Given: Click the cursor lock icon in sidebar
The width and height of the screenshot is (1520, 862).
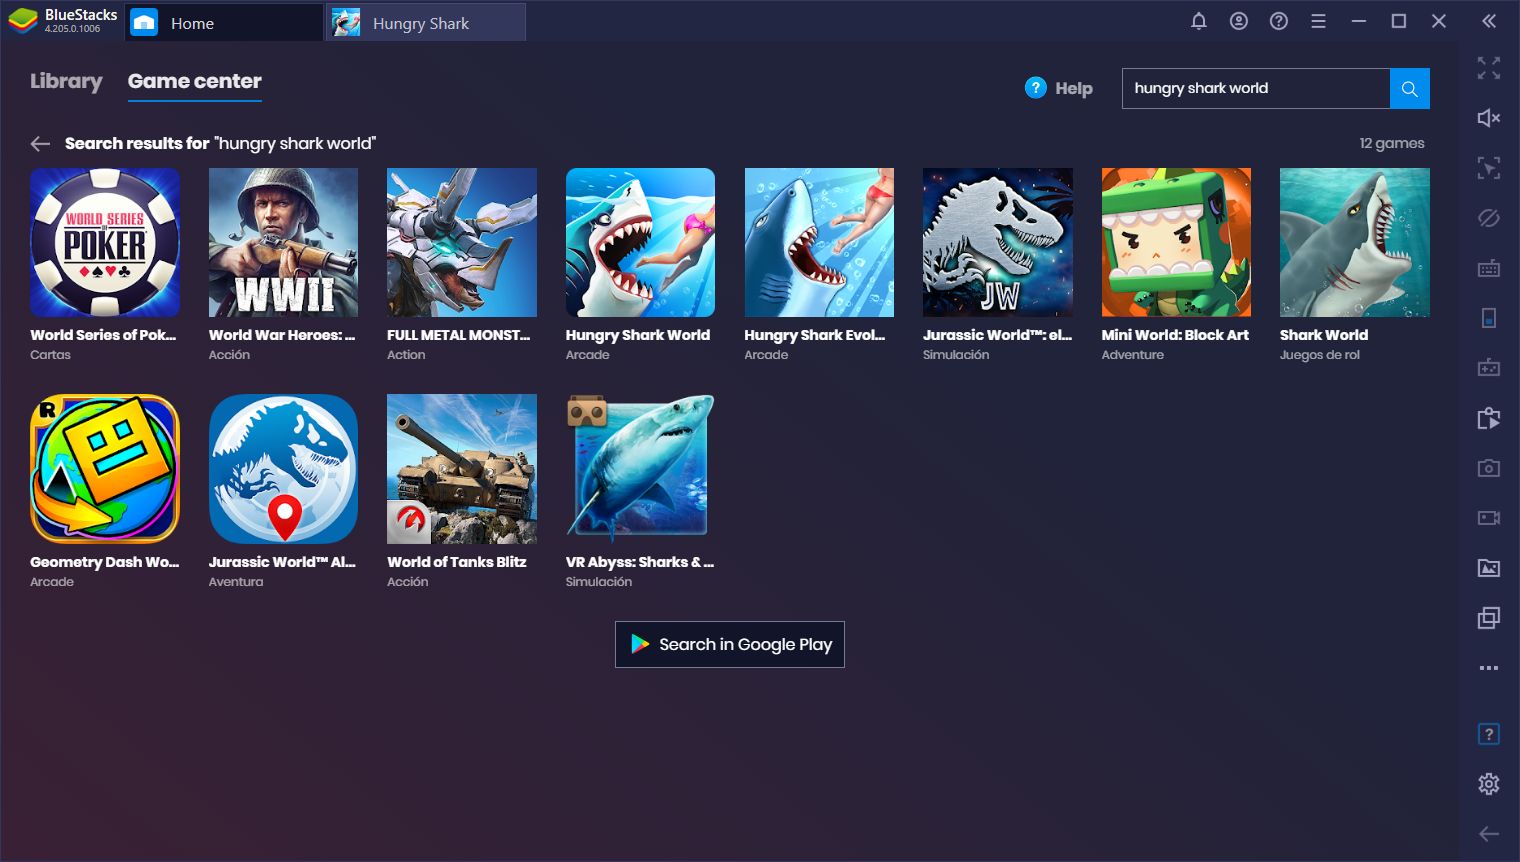Looking at the screenshot, I should point(1489,168).
